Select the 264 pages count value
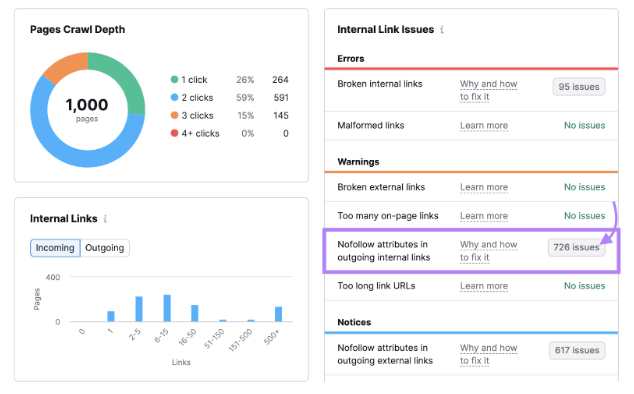Viewport: 634px width, 394px height. click(x=280, y=80)
